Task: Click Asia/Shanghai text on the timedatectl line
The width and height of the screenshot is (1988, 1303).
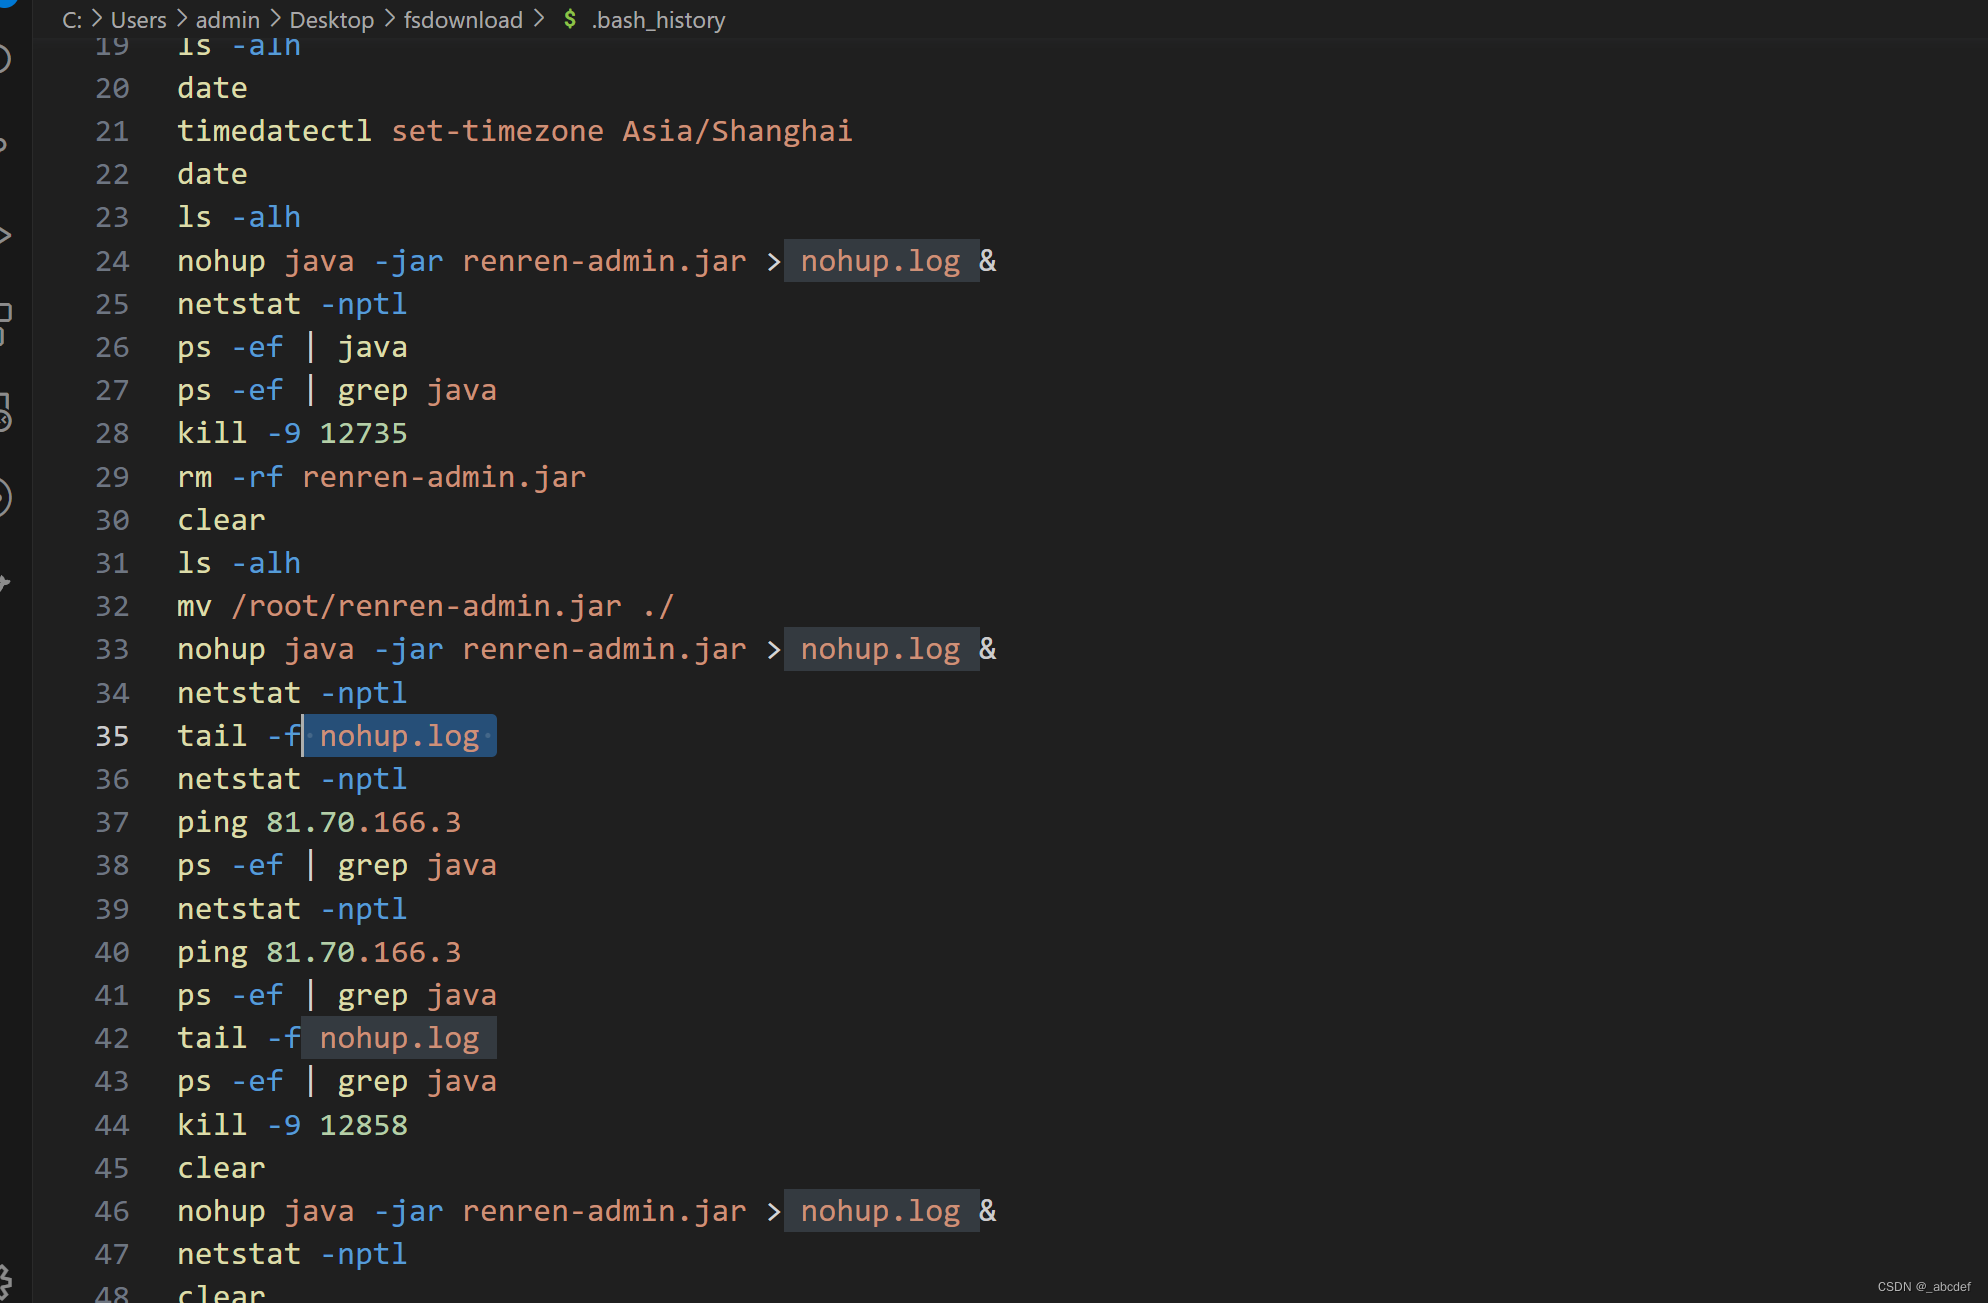Action: (737, 131)
